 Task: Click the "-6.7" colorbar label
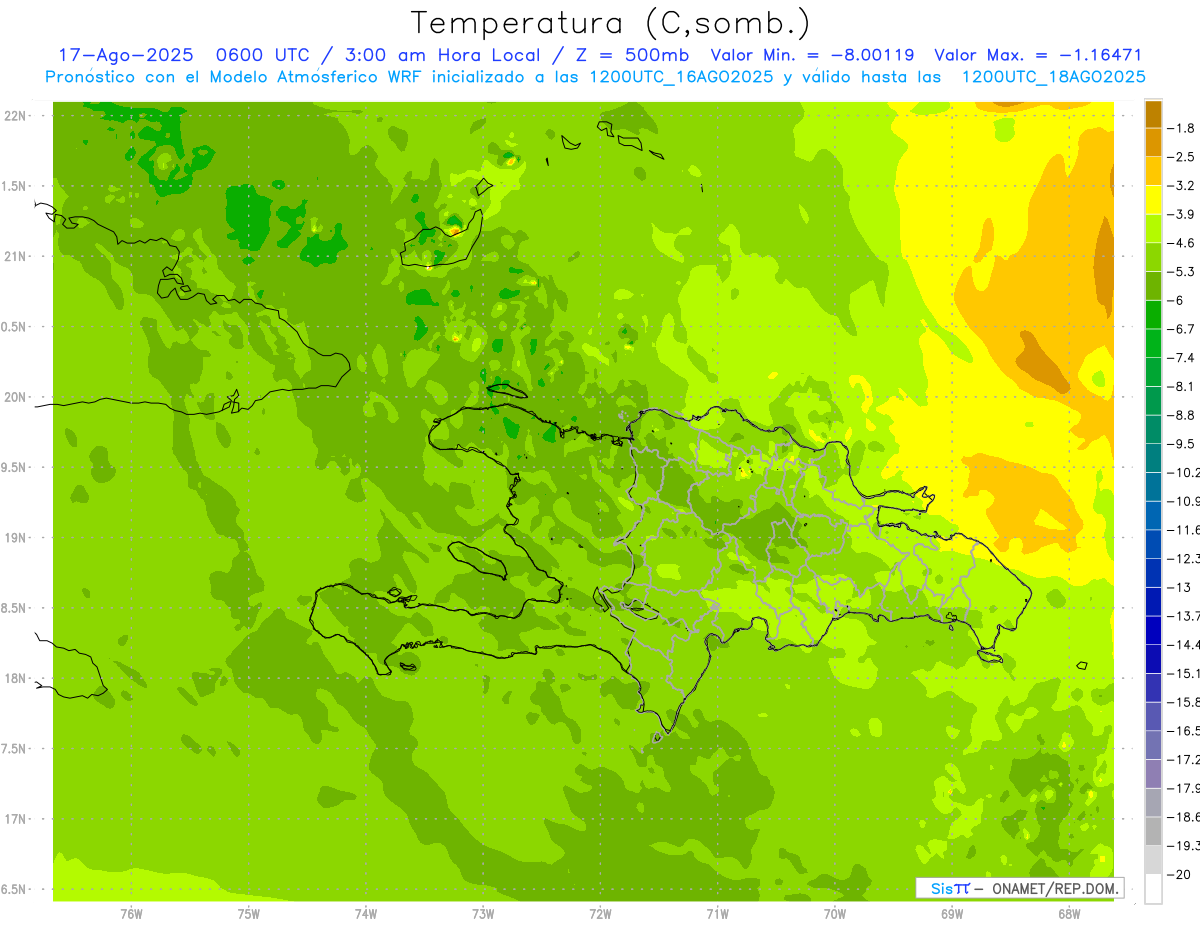1182,329
